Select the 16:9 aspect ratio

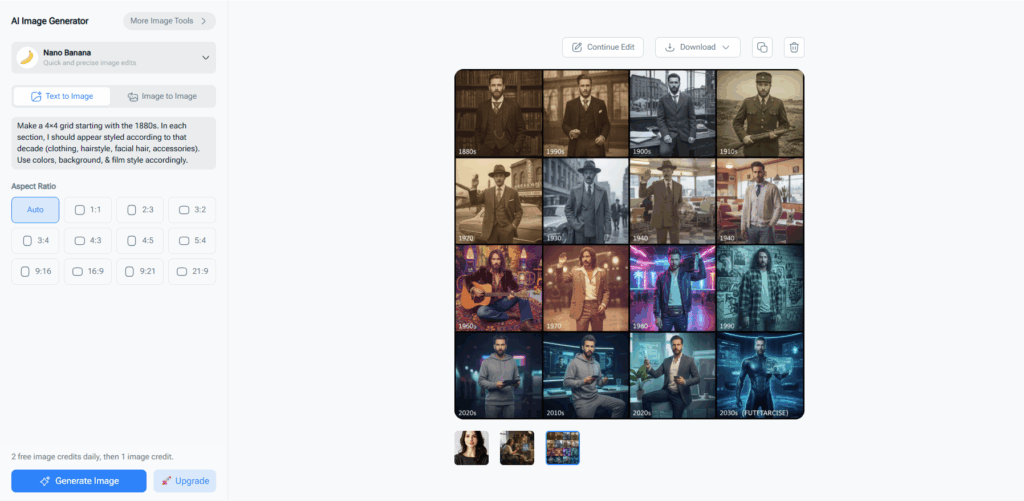pos(88,271)
